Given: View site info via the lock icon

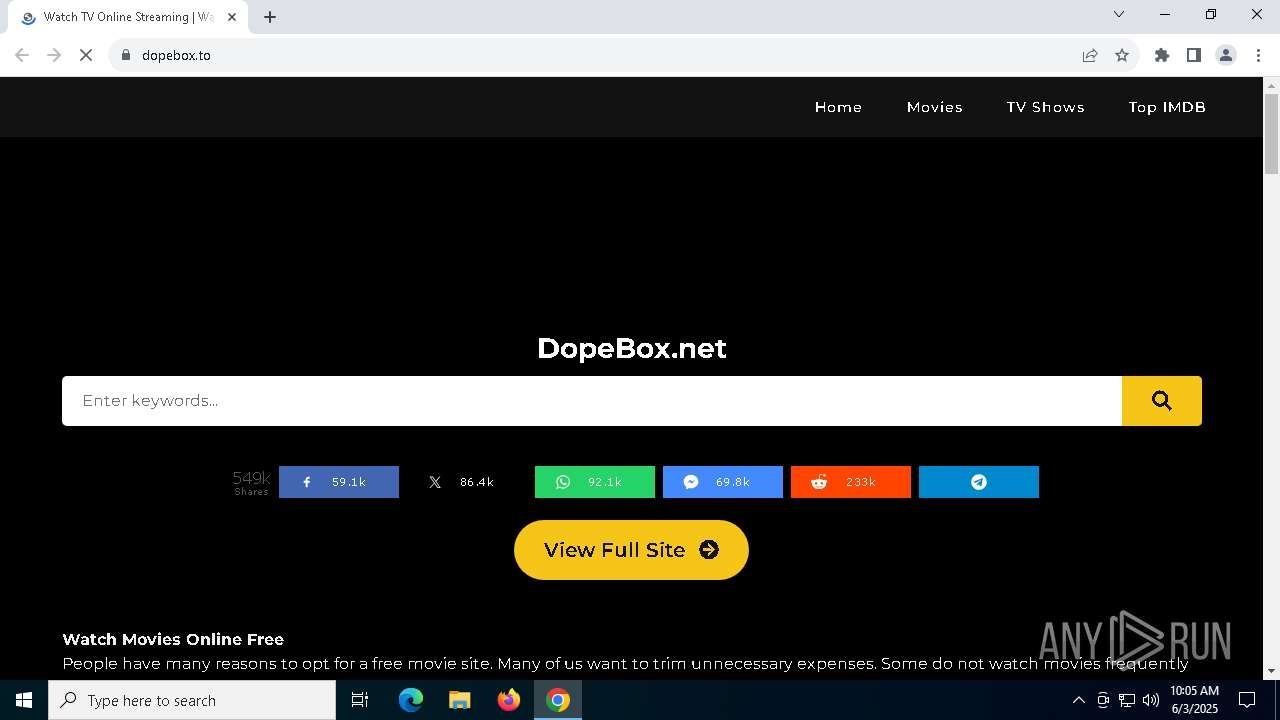Looking at the screenshot, I should (x=125, y=55).
